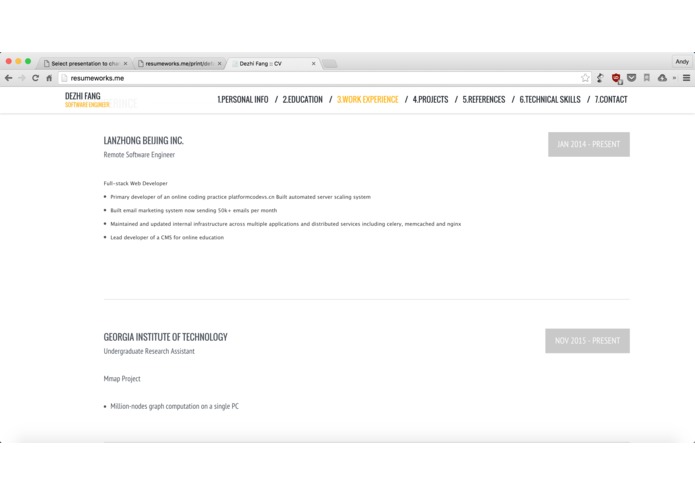Image resolution: width=695 pixels, height=494 pixels.
Task: Click the 'Lead developer of a CMS' bullet
Action: (167, 237)
